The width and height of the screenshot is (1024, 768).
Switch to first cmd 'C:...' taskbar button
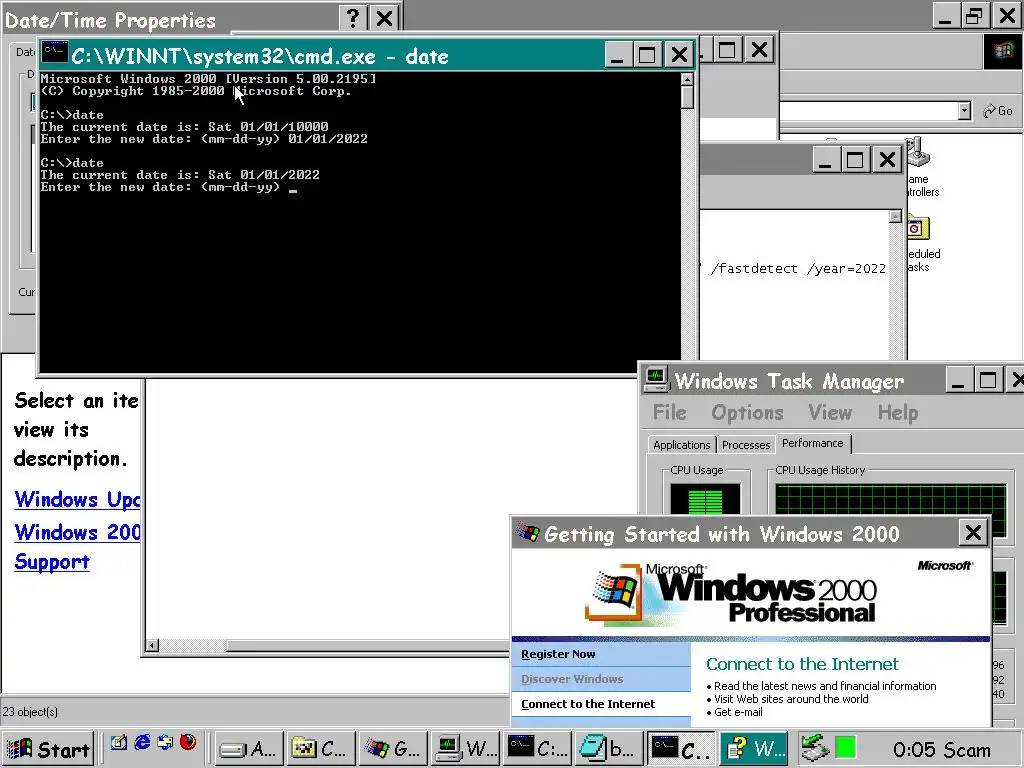[536, 748]
